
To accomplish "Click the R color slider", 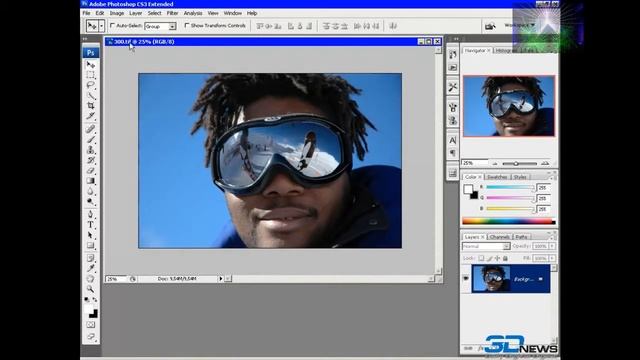I will coord(510,187).
